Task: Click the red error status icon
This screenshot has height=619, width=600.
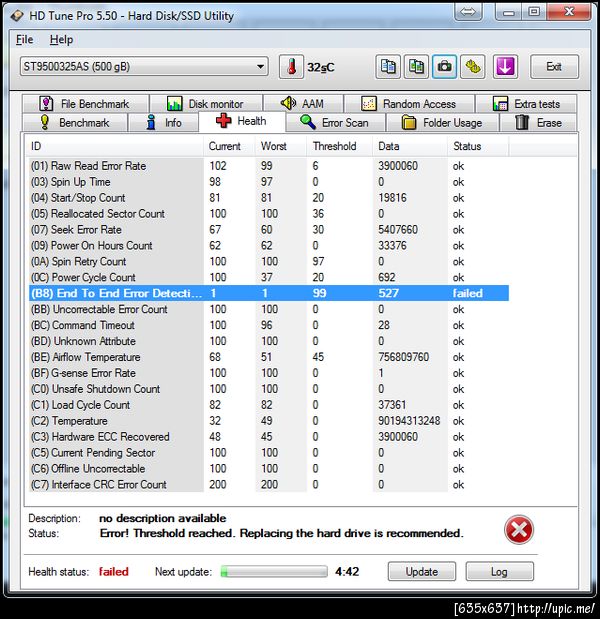Action: (519, 529)
